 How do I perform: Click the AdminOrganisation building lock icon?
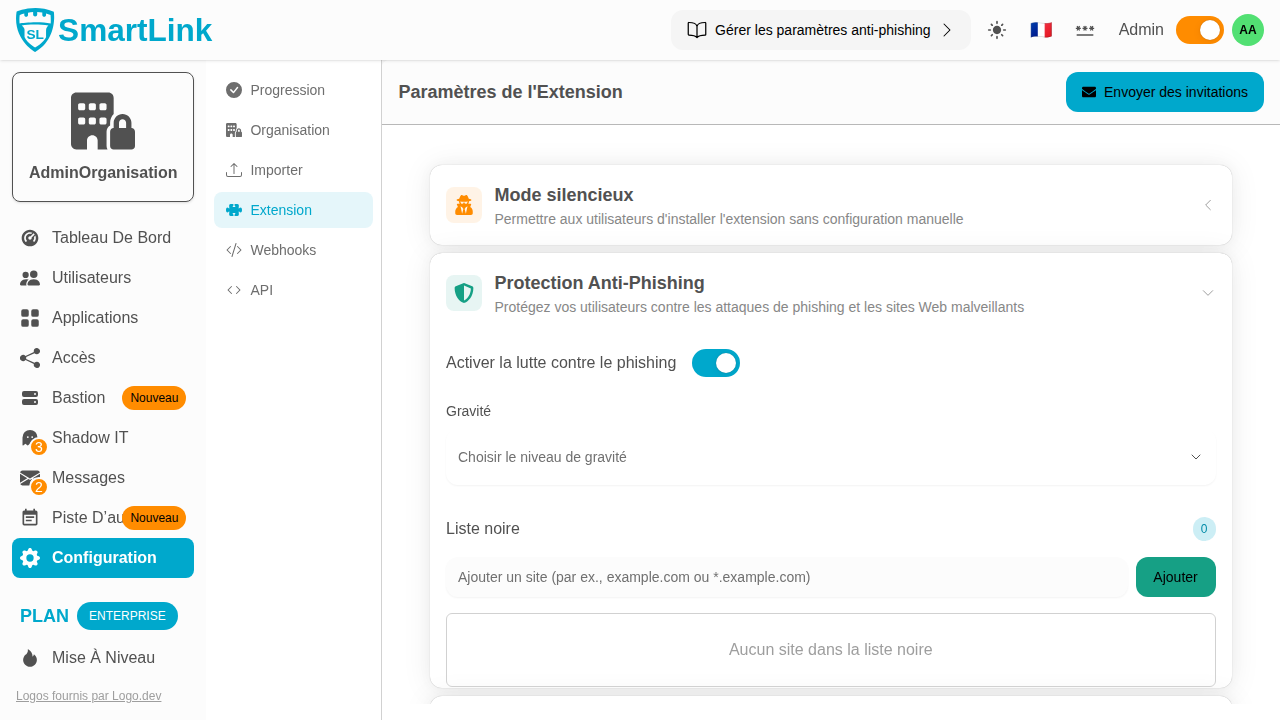pos(103,121)
